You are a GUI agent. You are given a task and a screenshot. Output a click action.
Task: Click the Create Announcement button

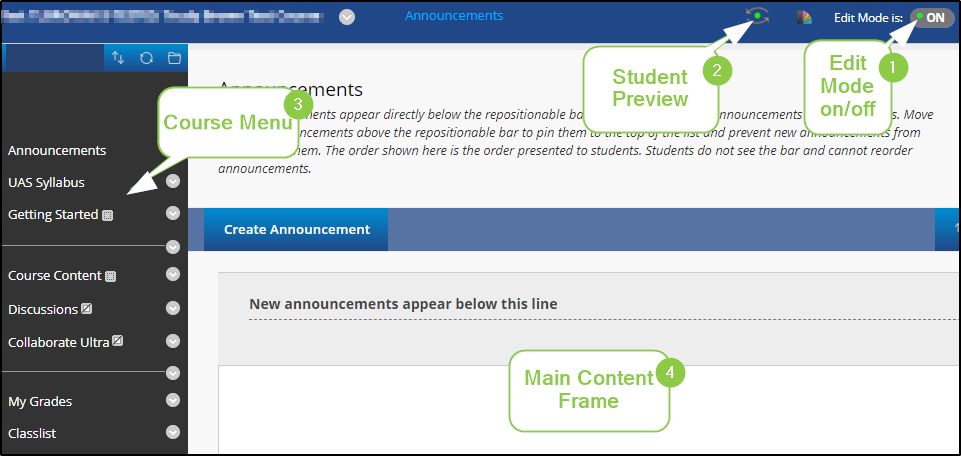point(297,229)
